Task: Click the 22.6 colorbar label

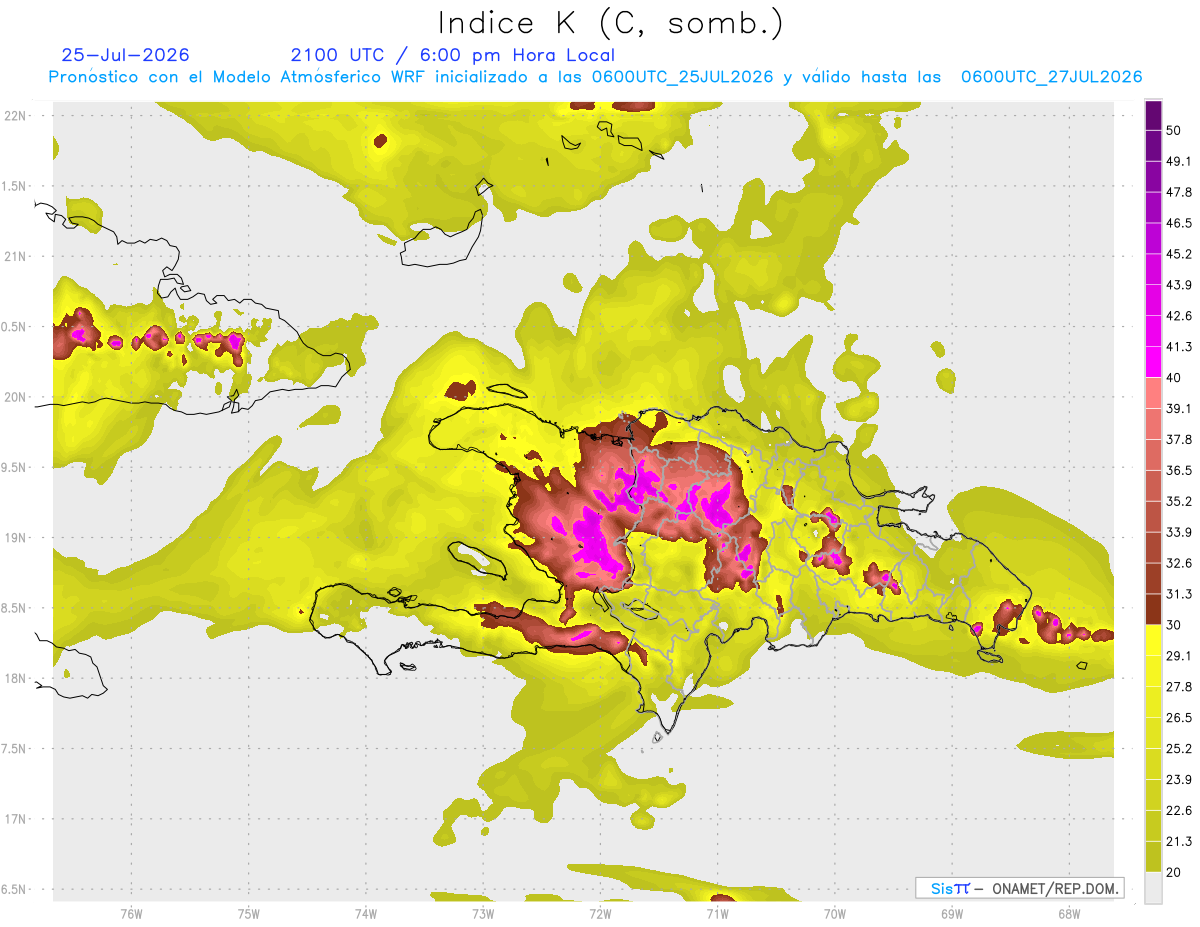Action: (1179, 811)
